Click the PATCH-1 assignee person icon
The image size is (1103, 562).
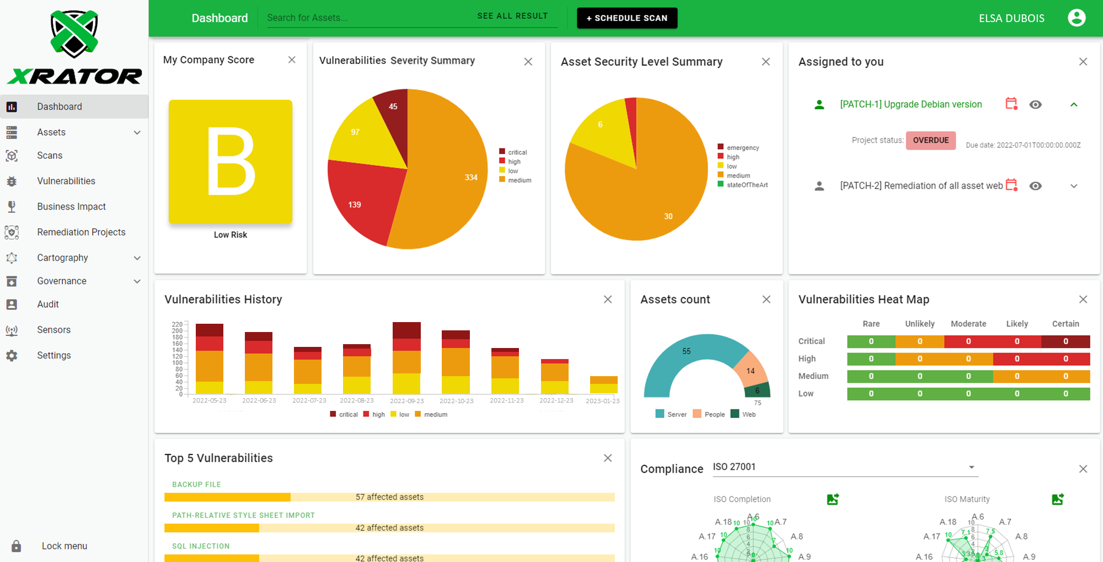(819, 104)
